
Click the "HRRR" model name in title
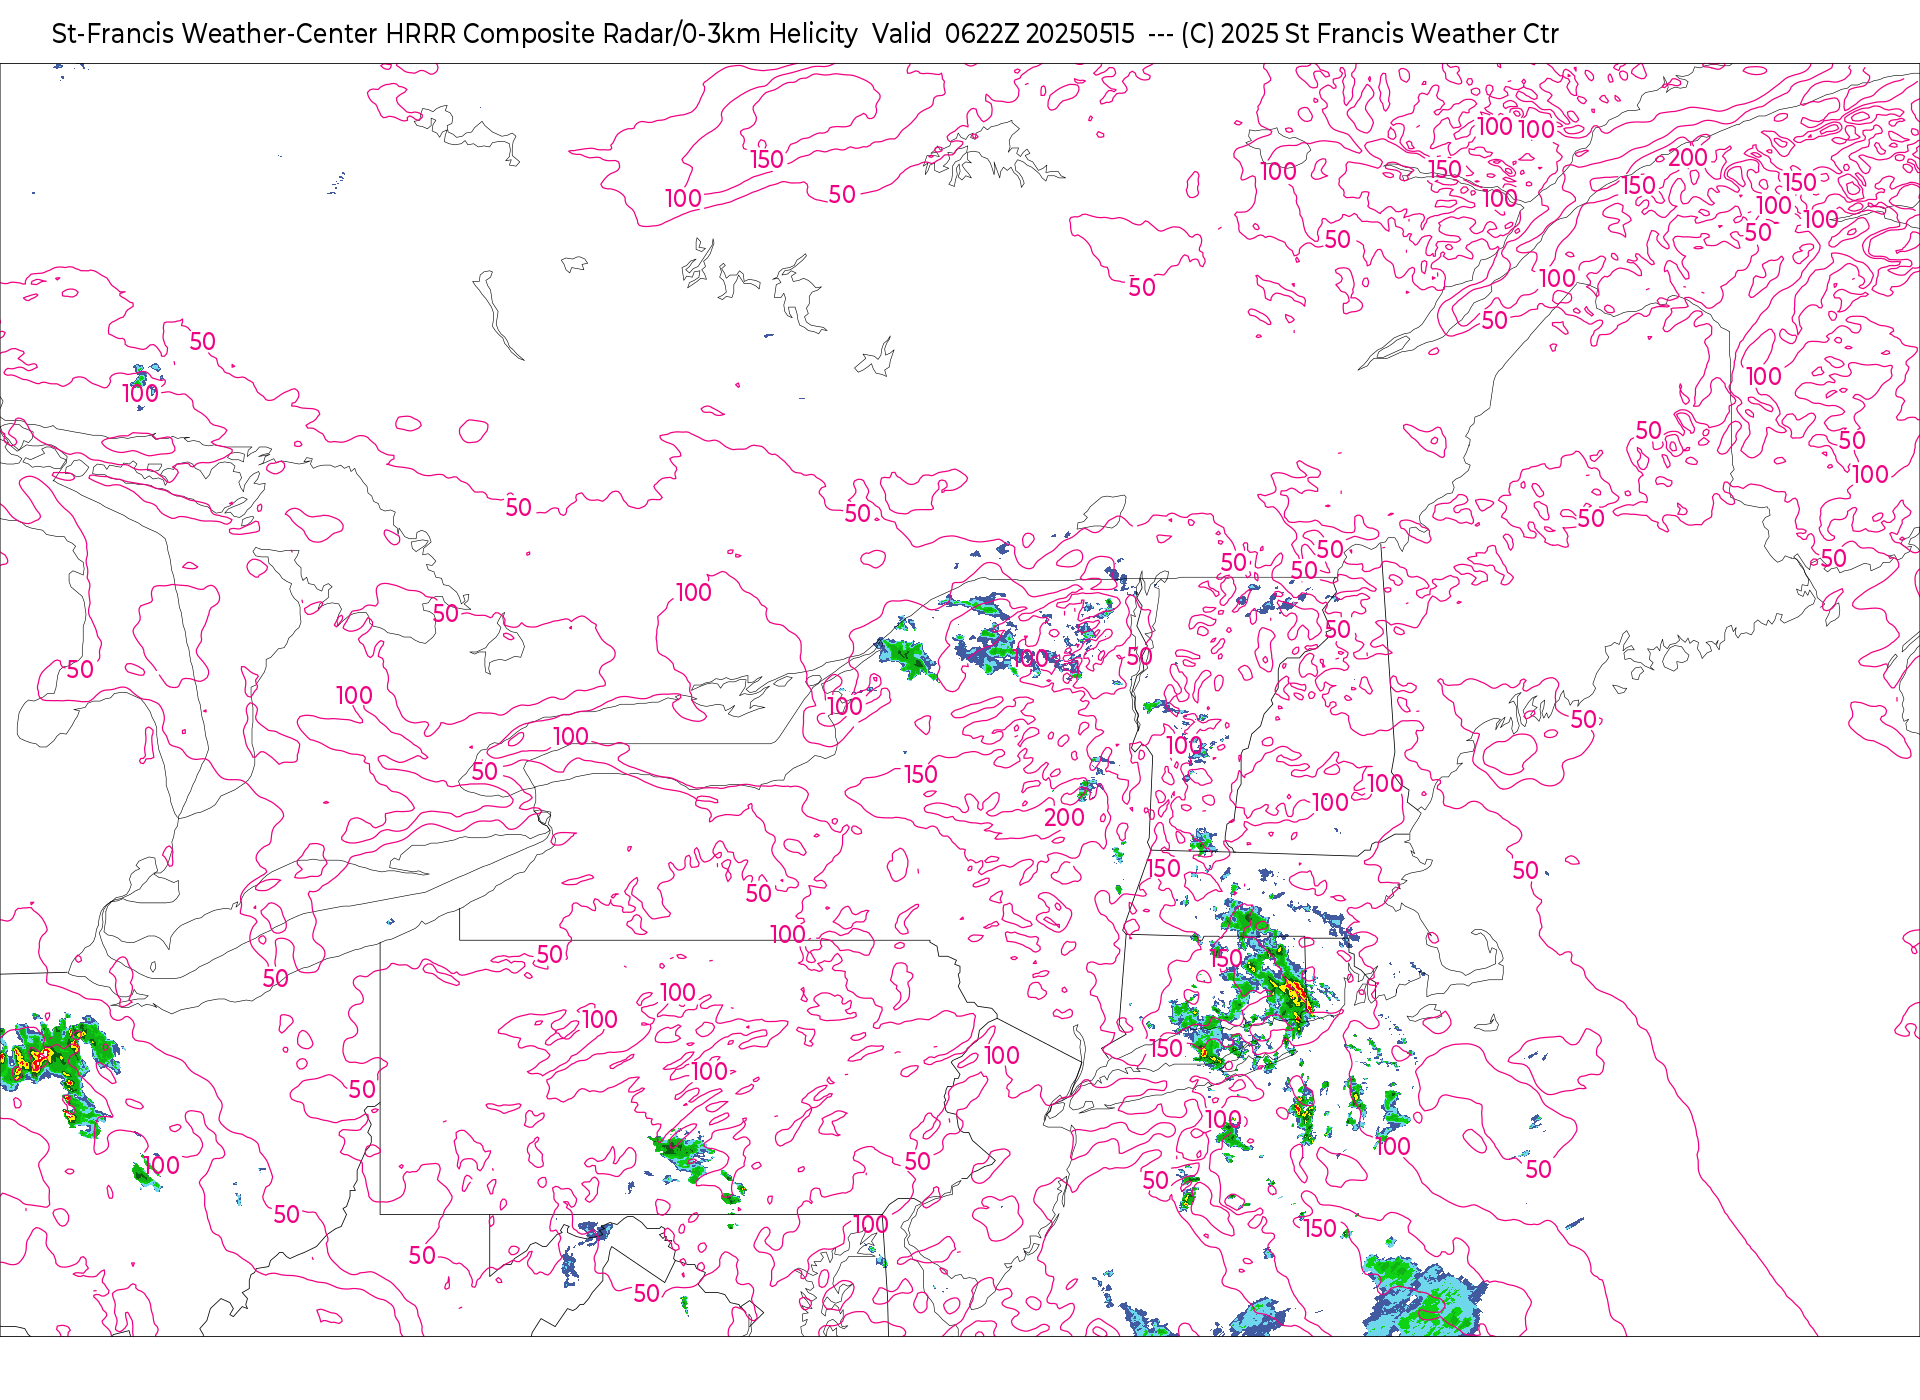[421, 34]
